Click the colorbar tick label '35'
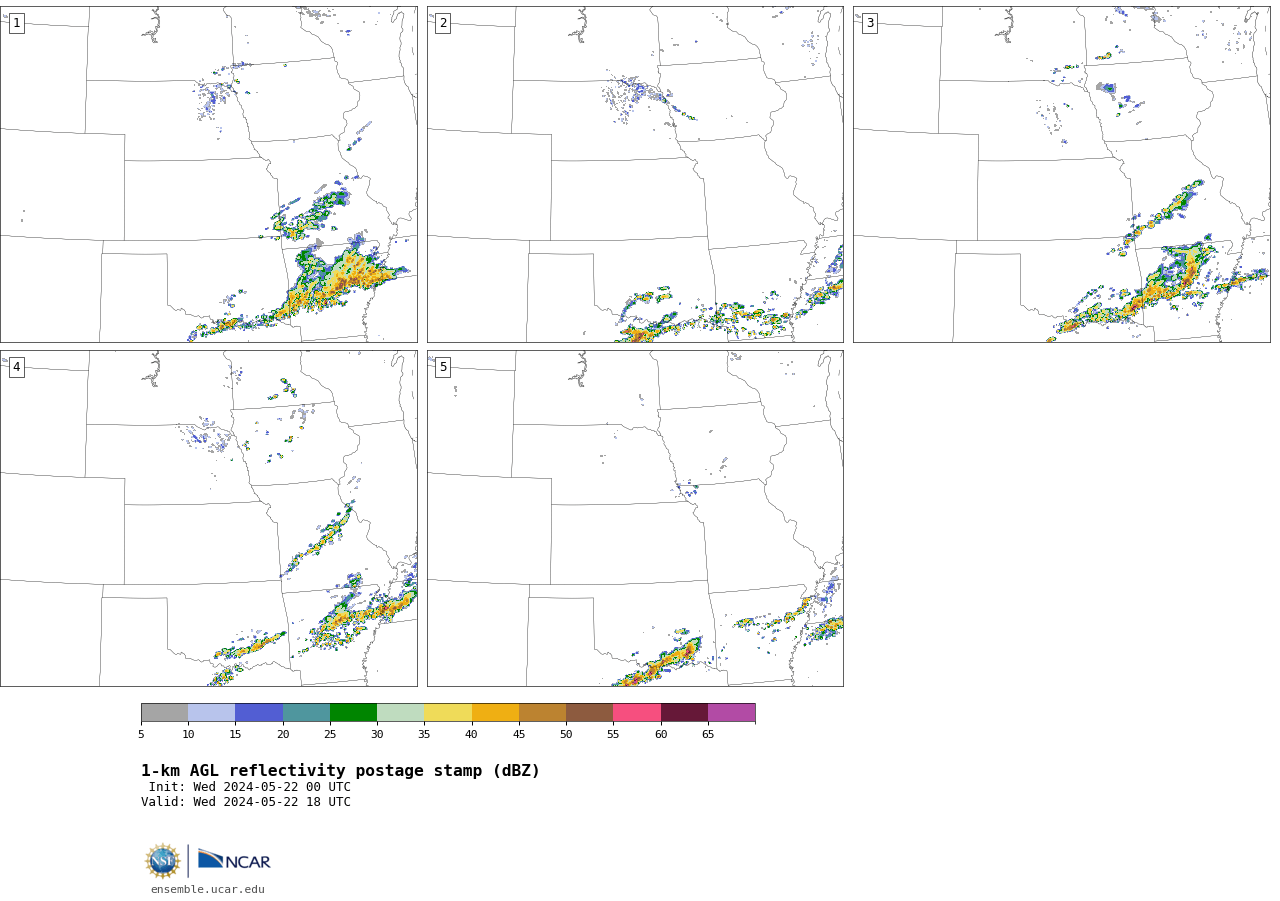The image size is (1280, 901). click(424, 735)
